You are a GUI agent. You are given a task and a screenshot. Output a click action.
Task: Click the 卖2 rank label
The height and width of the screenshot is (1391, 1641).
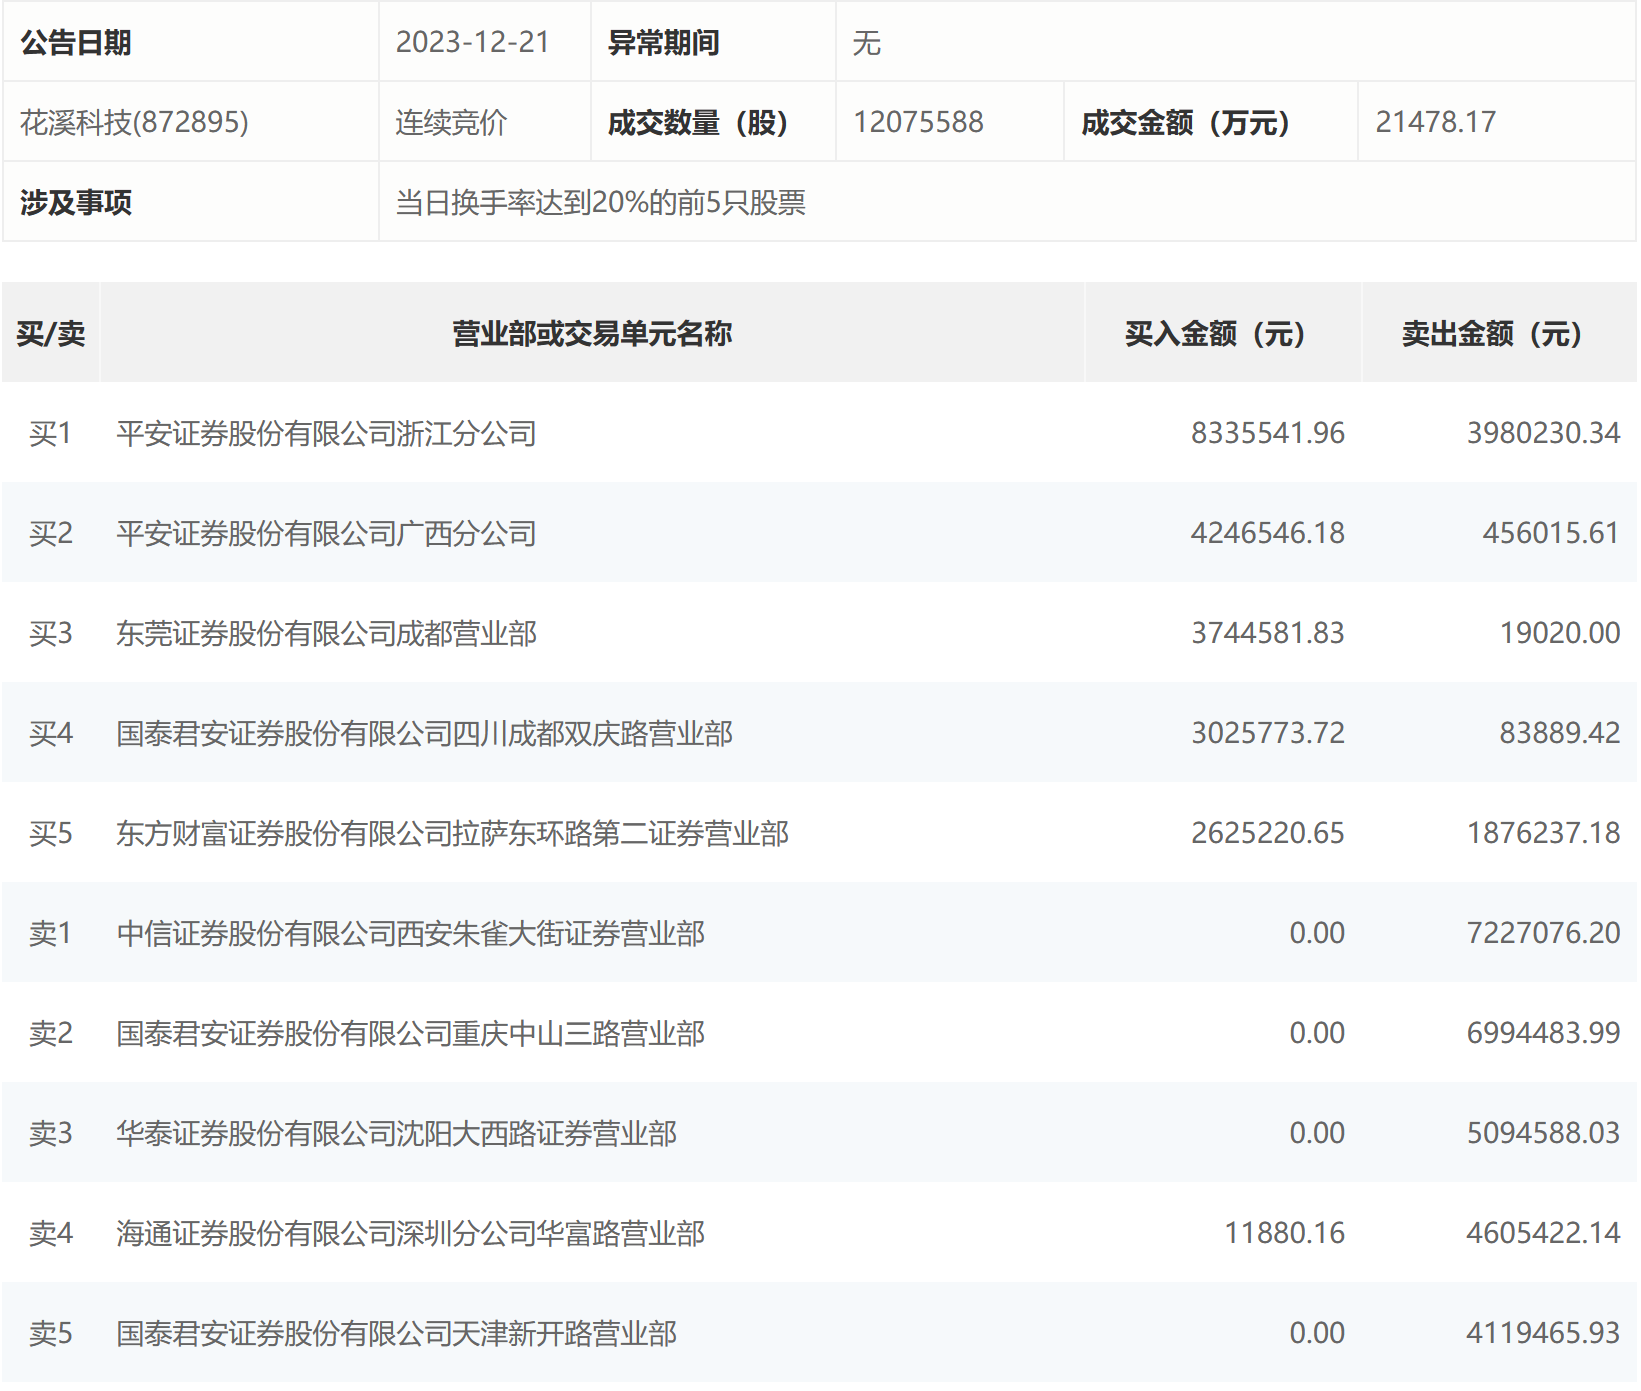51,1033
